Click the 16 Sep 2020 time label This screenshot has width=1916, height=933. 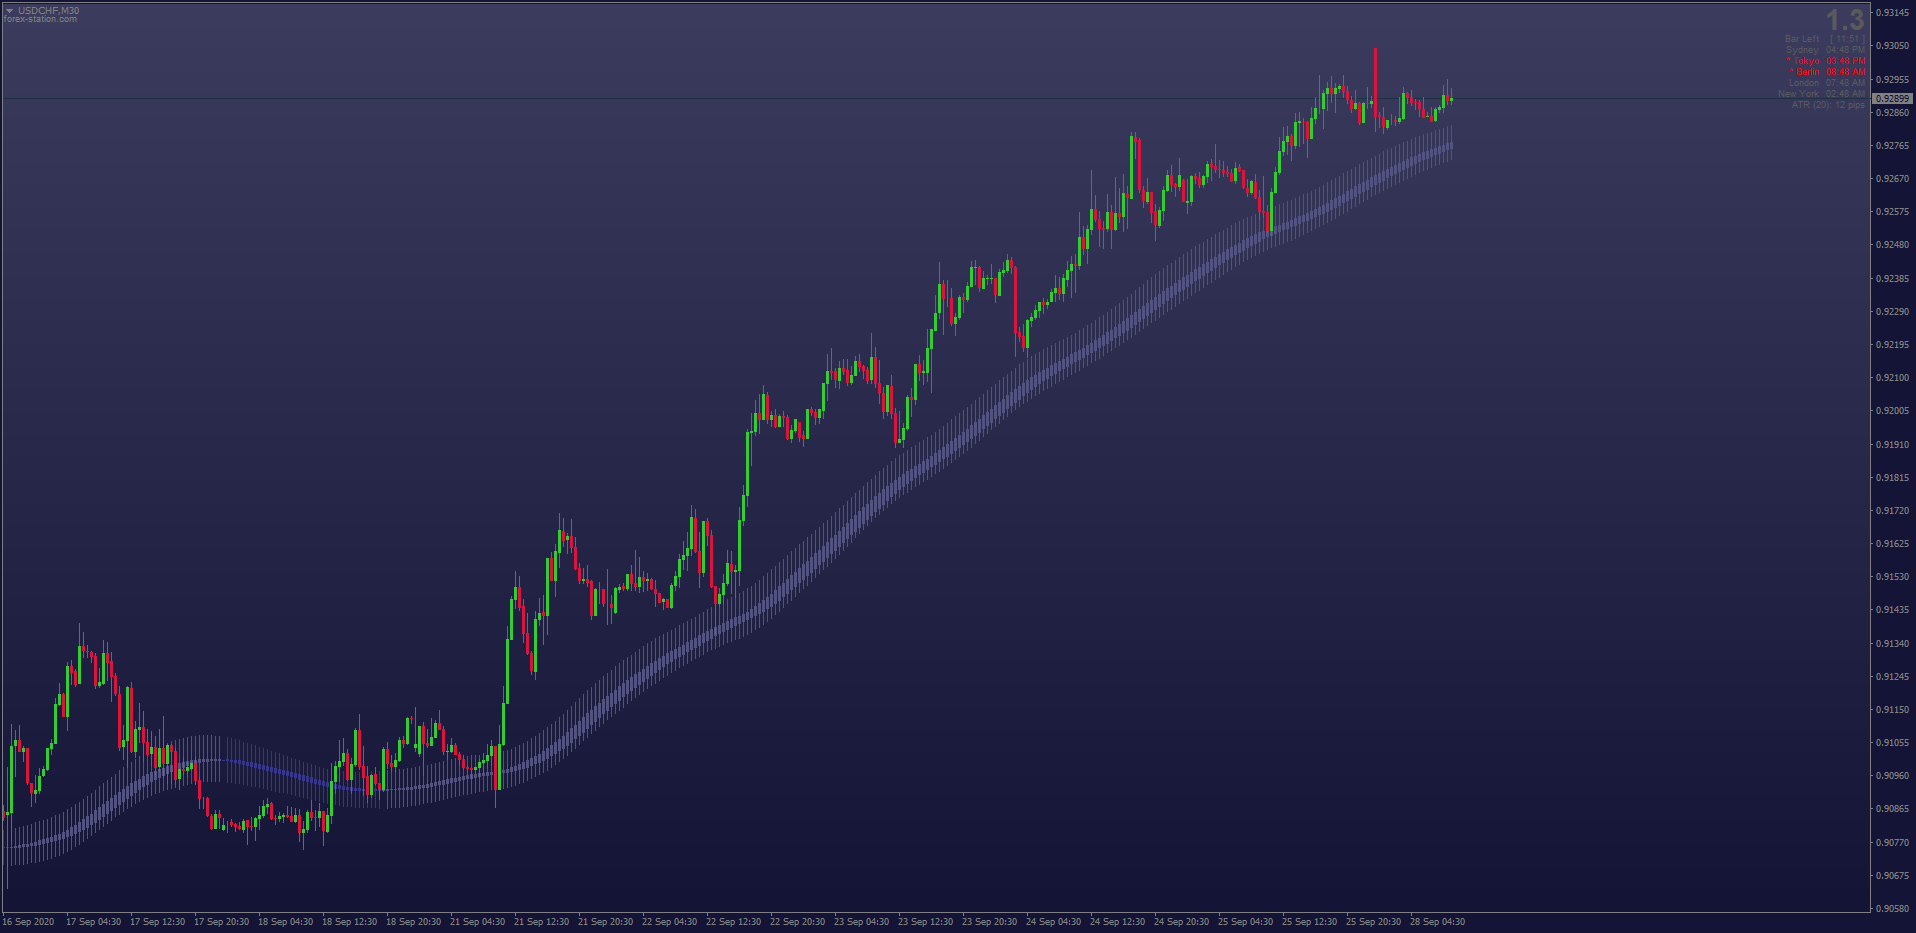[29, 922]
